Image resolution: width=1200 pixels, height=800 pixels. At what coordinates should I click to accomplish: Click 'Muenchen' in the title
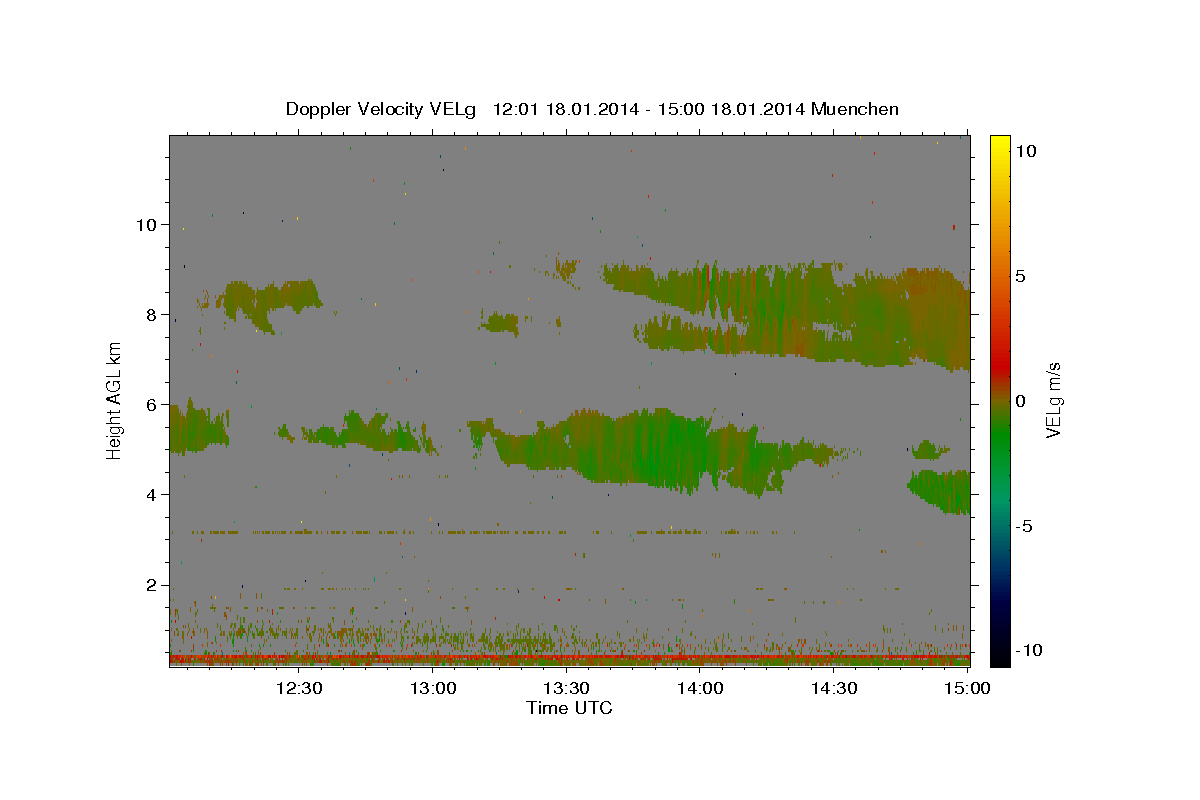[x=856, y=109]
